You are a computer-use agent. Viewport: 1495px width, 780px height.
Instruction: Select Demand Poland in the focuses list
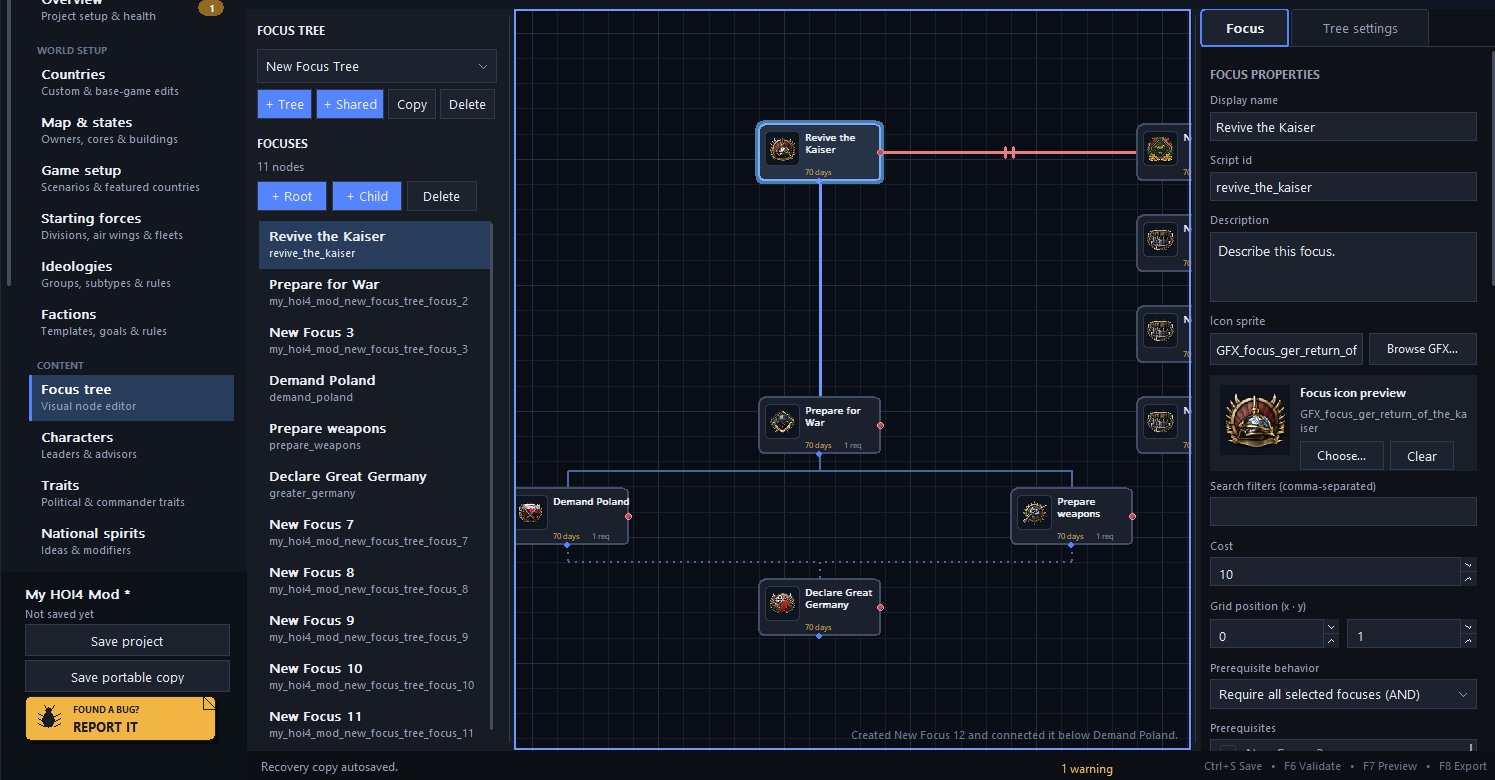375,388
